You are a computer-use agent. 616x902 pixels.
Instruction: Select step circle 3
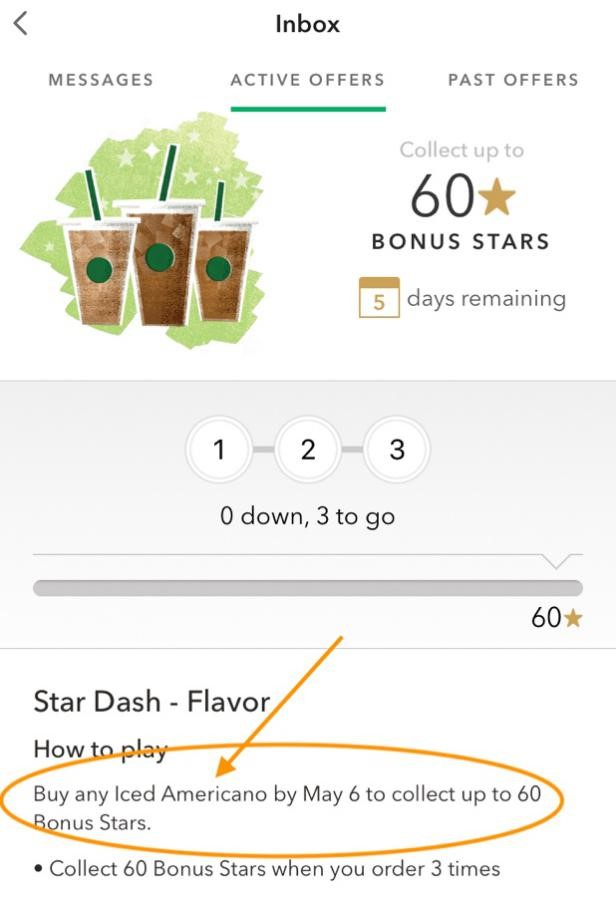397,449
